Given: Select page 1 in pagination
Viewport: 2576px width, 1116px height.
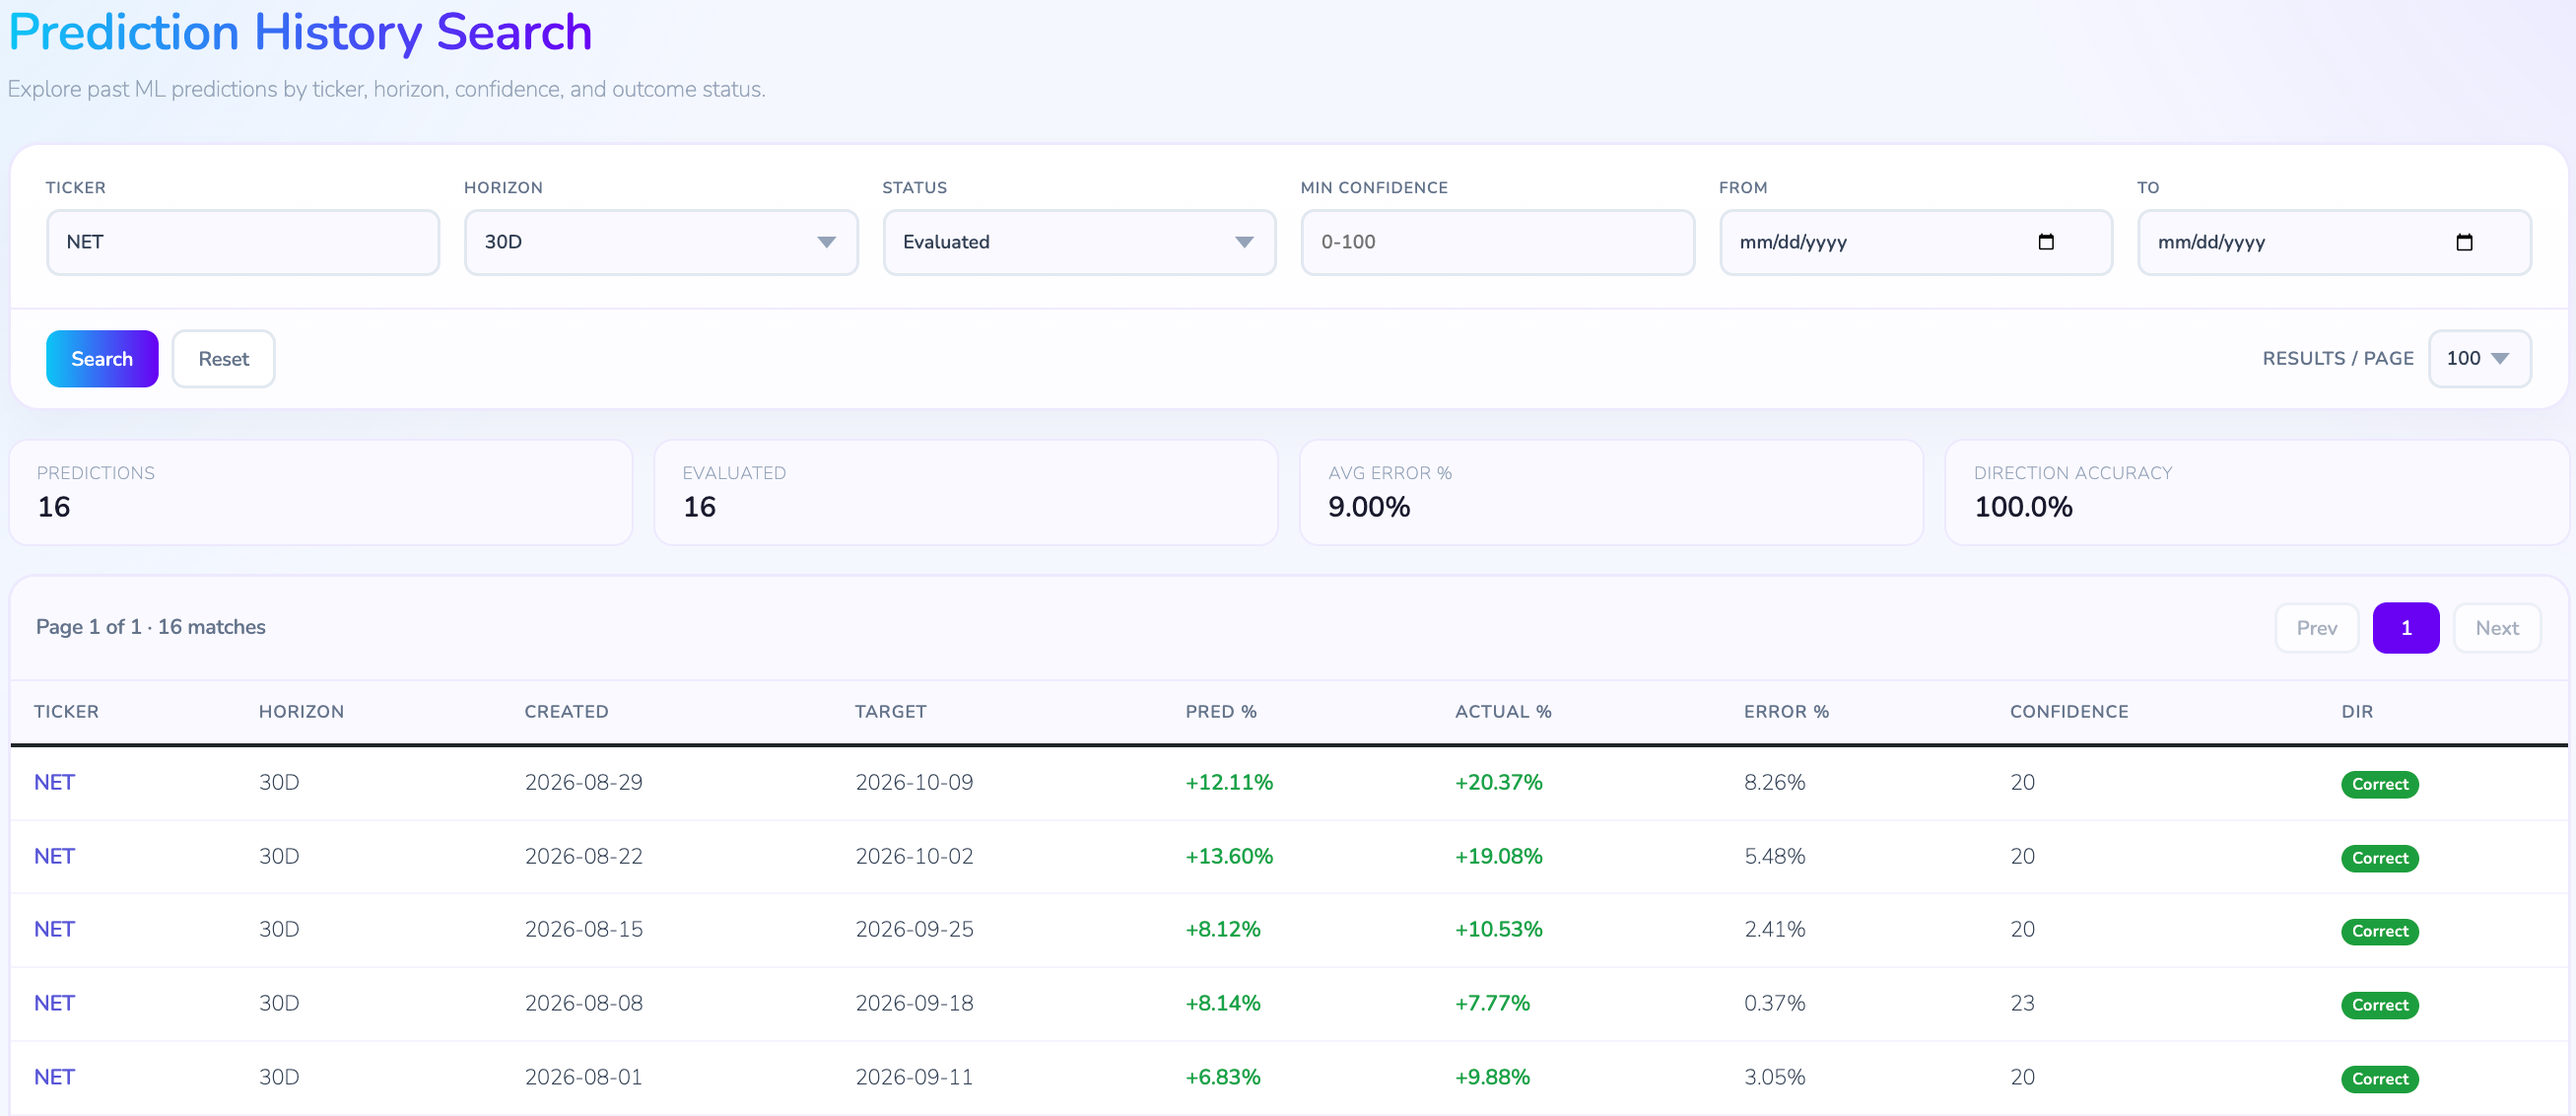Looking at the screenshot, I should point(2405,628).
